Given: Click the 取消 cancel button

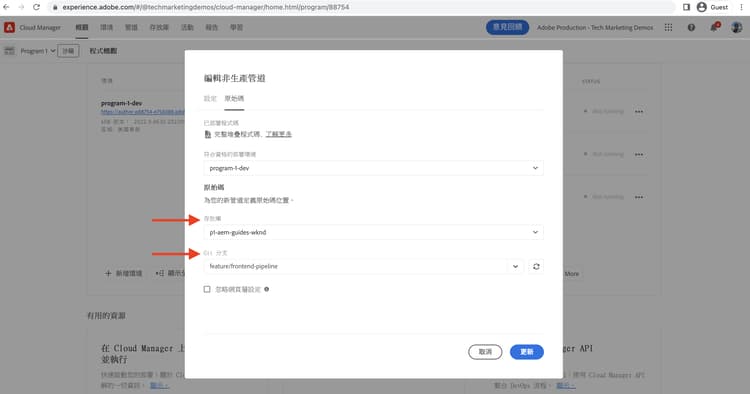Looking at the screenshot, I should tap(485, 352).
